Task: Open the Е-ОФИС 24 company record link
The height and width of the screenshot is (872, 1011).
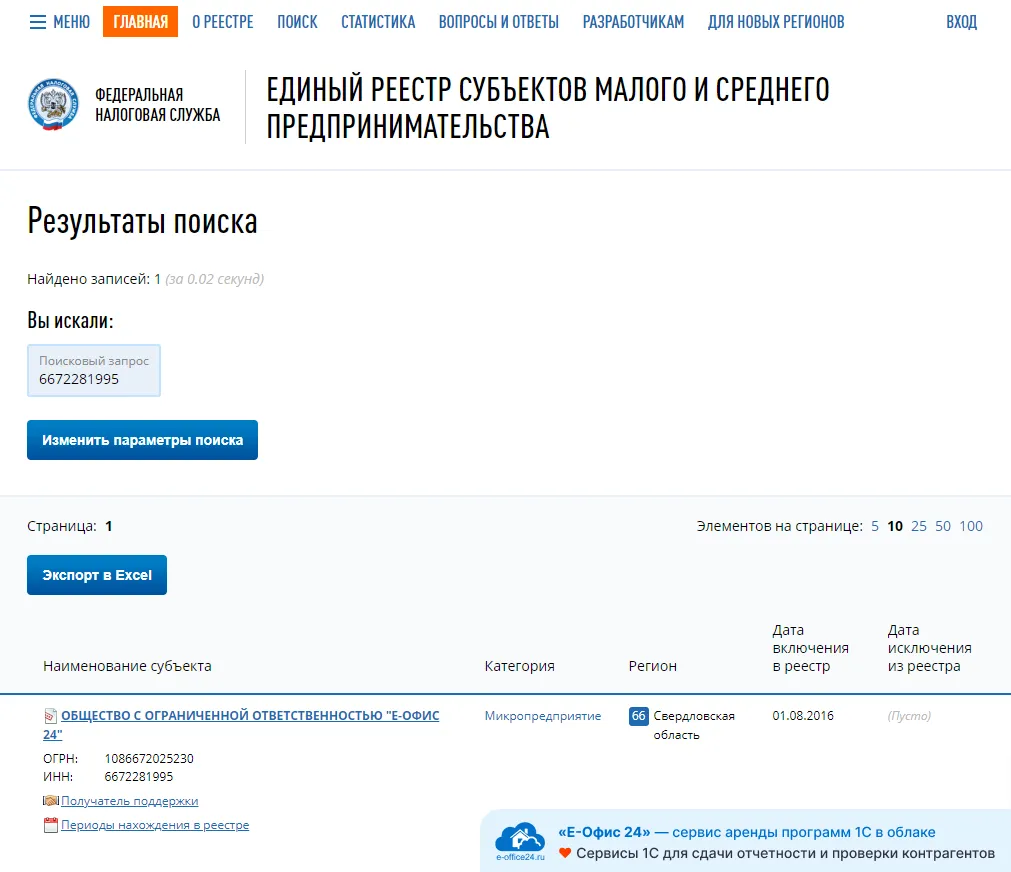Action: click(249, 717)
